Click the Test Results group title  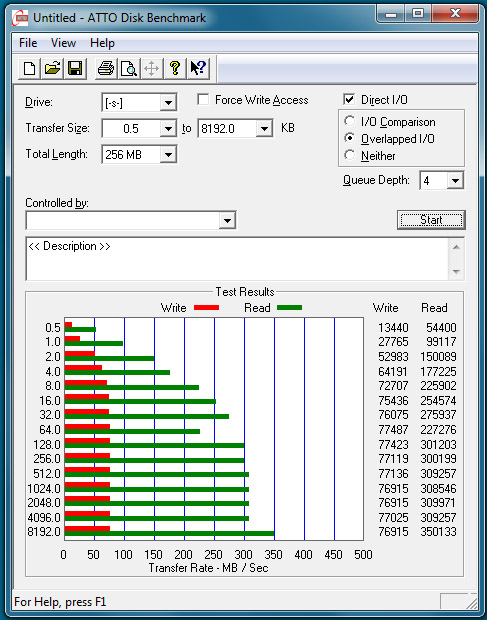pos(245,292)
